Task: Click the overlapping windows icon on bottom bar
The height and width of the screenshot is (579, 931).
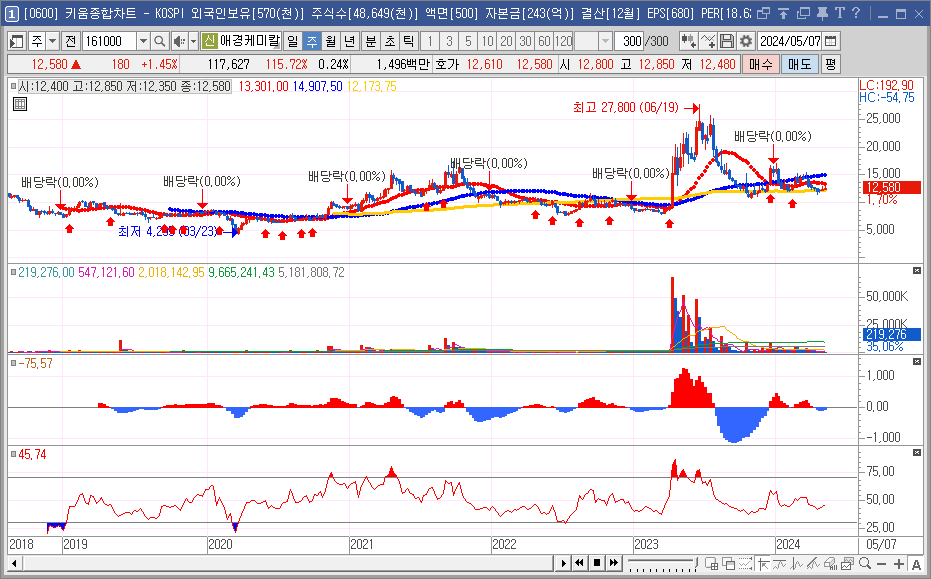Action: 729,563
